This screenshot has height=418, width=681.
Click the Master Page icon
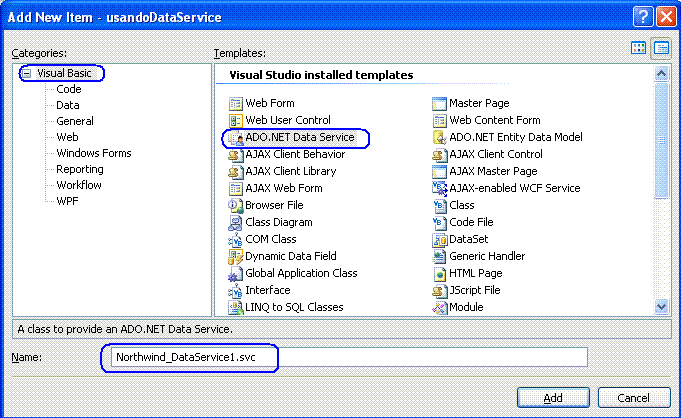[x=439, y=103]
